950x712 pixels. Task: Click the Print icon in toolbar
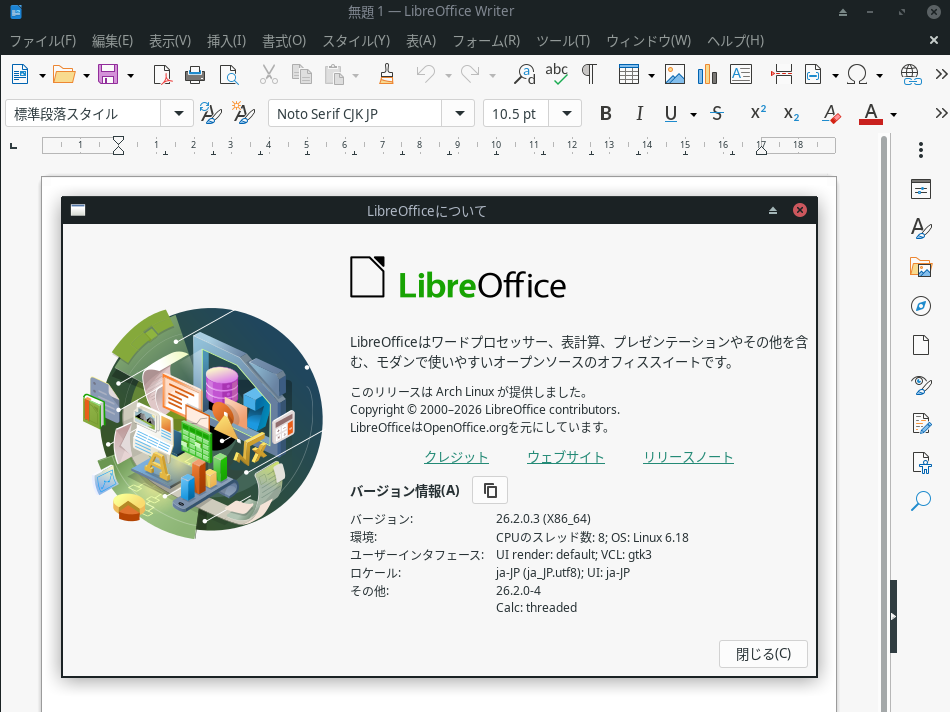point(195,74)
